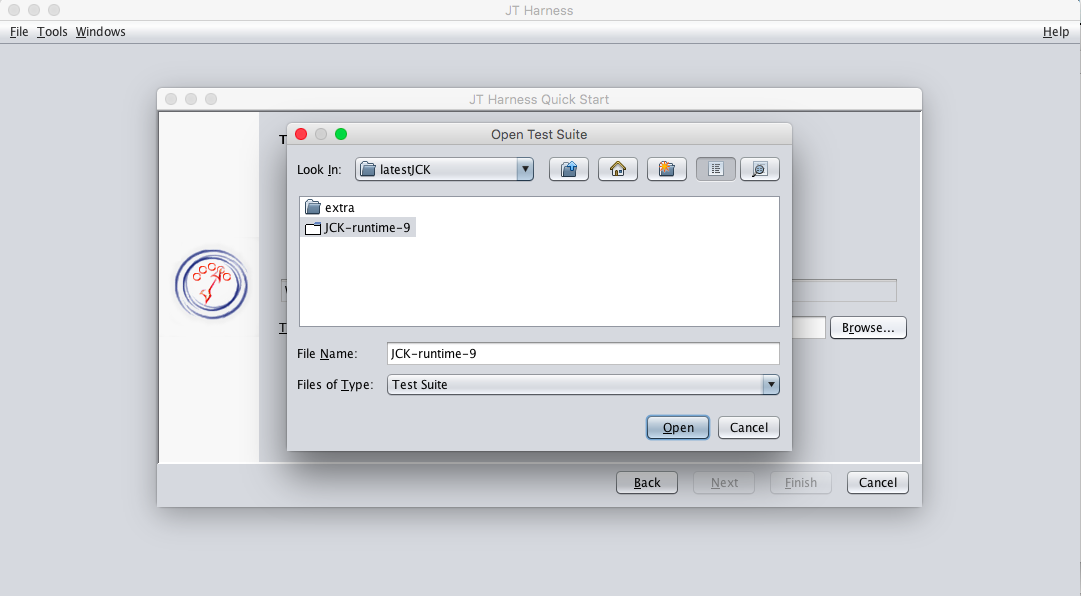Open the Windows menu
1081x596 pixels.
[x=101, y=32]
